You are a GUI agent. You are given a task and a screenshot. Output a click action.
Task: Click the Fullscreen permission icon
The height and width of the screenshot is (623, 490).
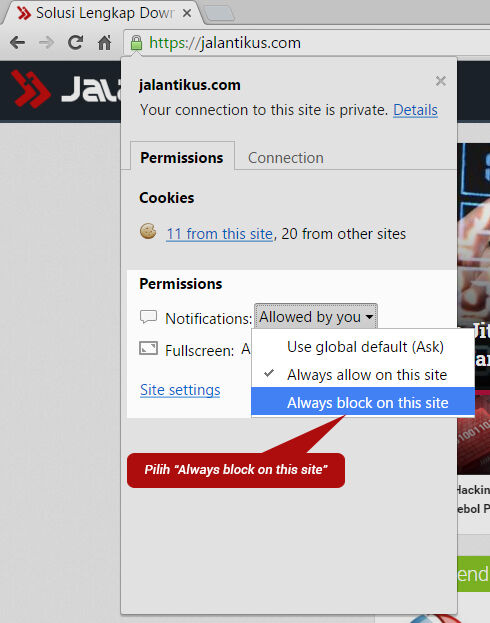click(x=148, y=348)
